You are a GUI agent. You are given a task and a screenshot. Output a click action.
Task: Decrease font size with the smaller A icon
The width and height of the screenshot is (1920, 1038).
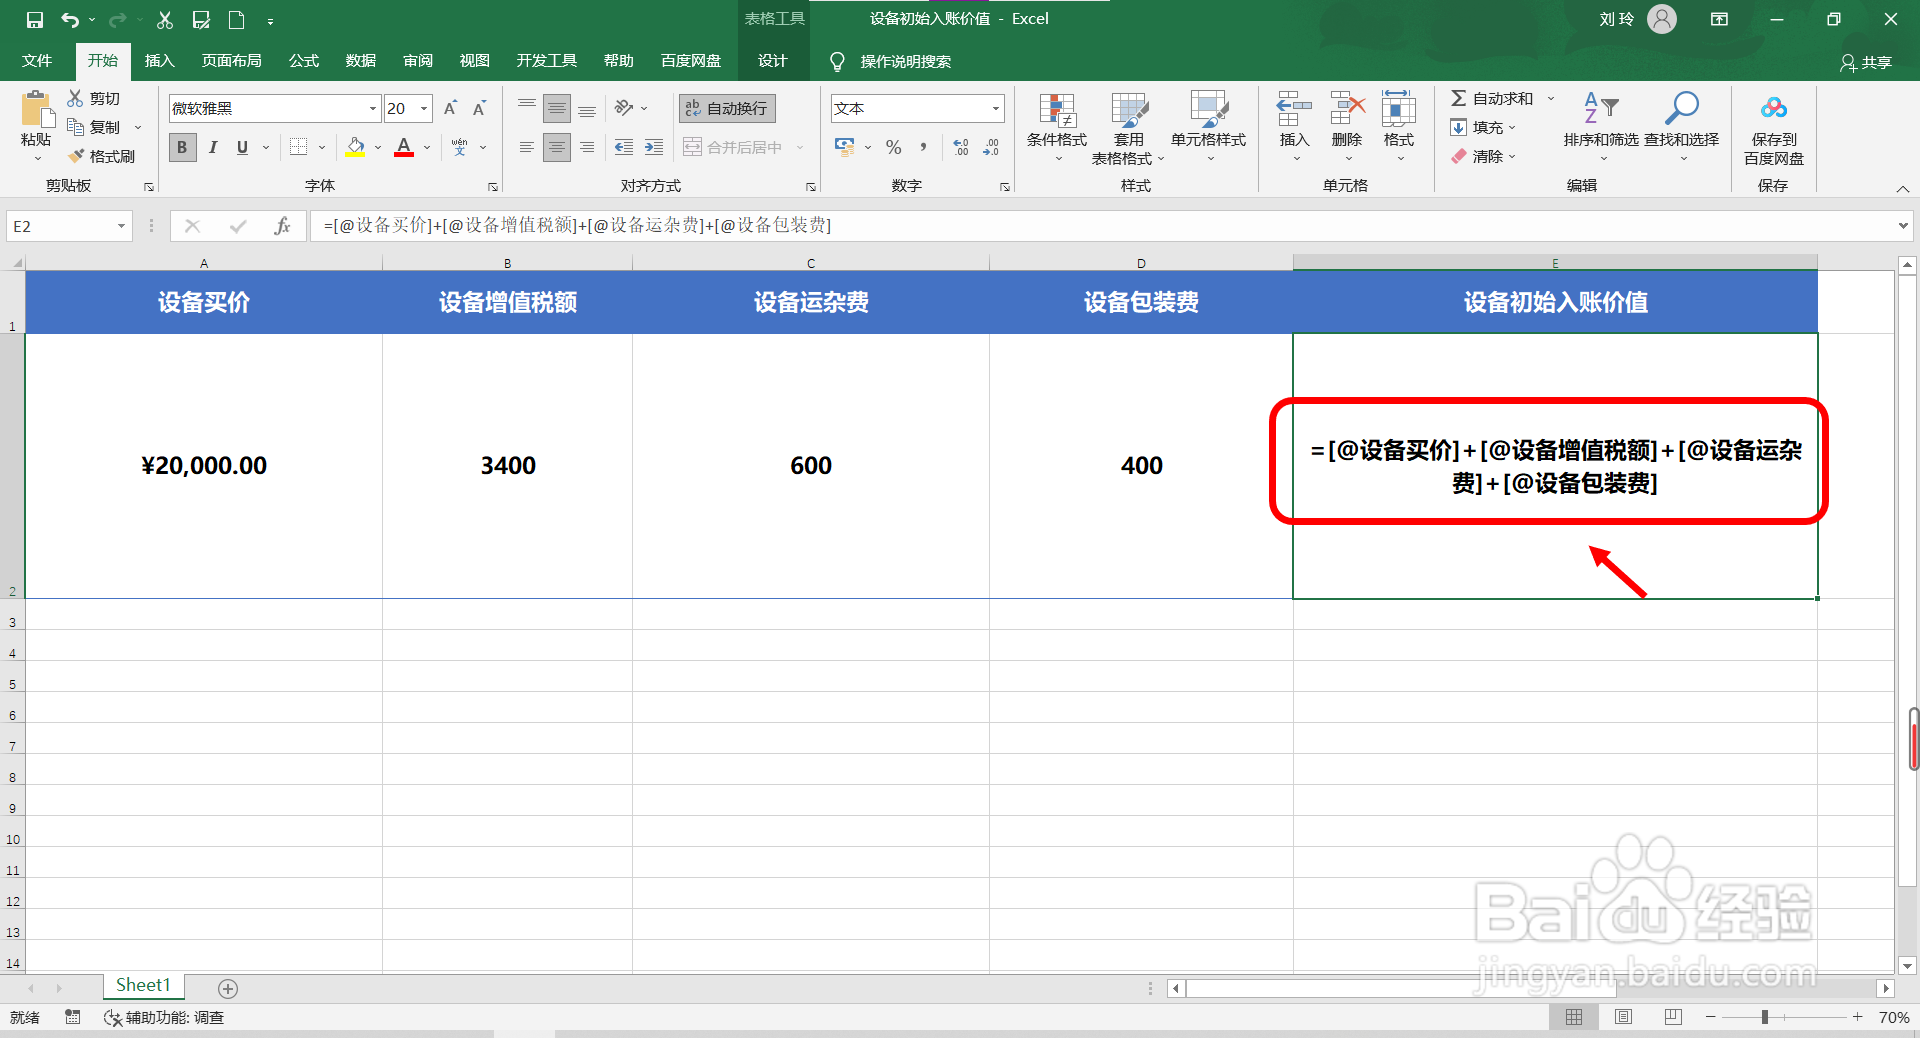(480, 108)
